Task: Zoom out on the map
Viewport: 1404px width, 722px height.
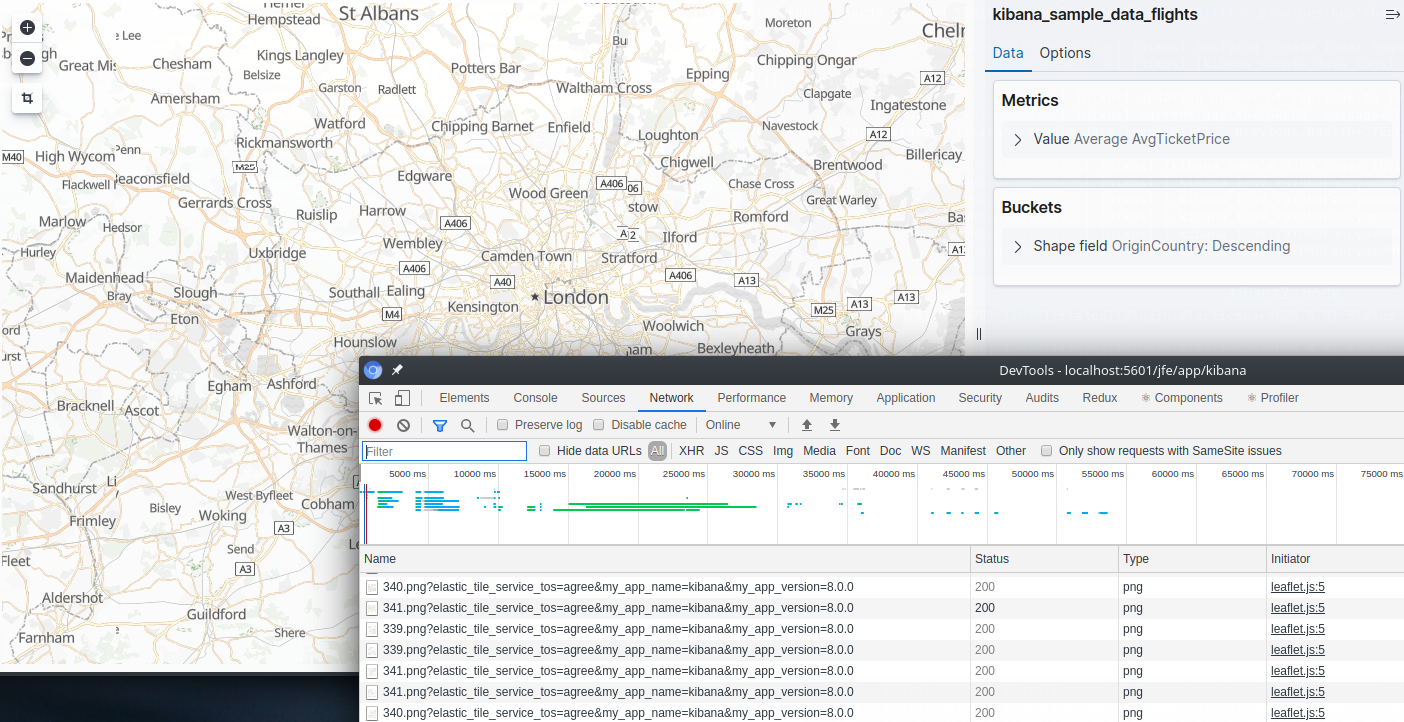Action: coord(27,58)
